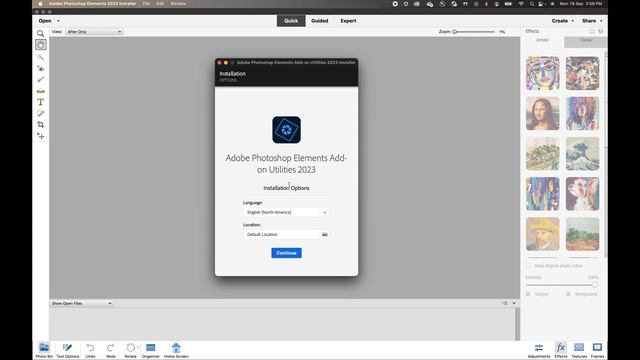
Task: Click the Wi-Fi icon in the menu bar
Action: click(x=521, y=4)
